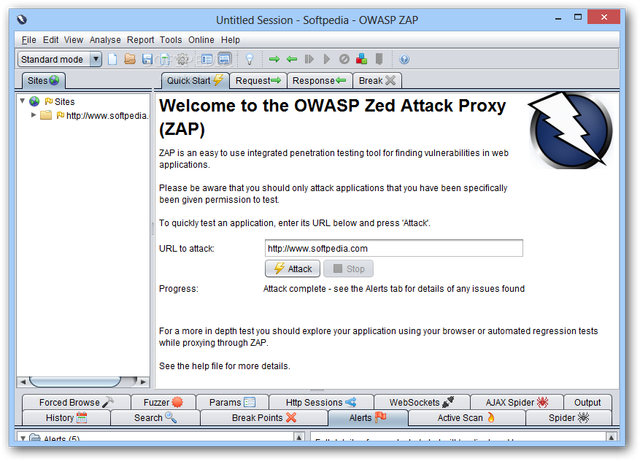Click the gray bookmark toolbar icon

pyautogui.click(x=379, y=60)
